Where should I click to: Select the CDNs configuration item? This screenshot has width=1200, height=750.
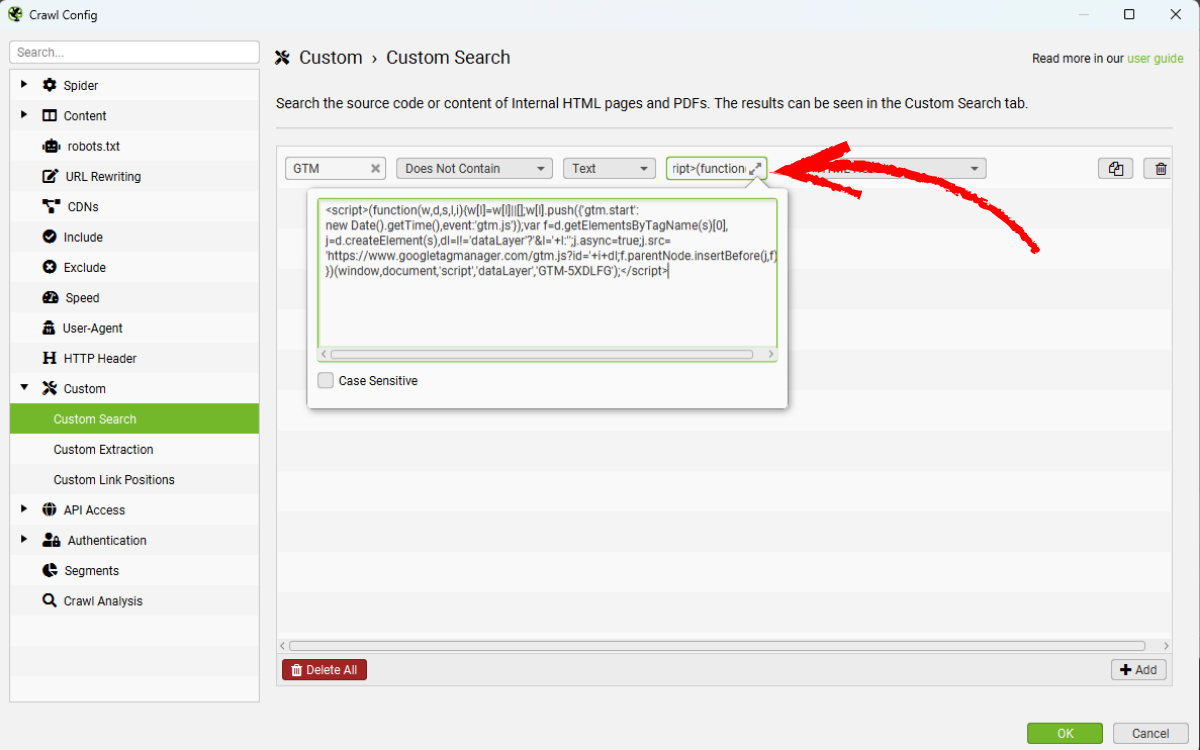click(x=82, y=207)
